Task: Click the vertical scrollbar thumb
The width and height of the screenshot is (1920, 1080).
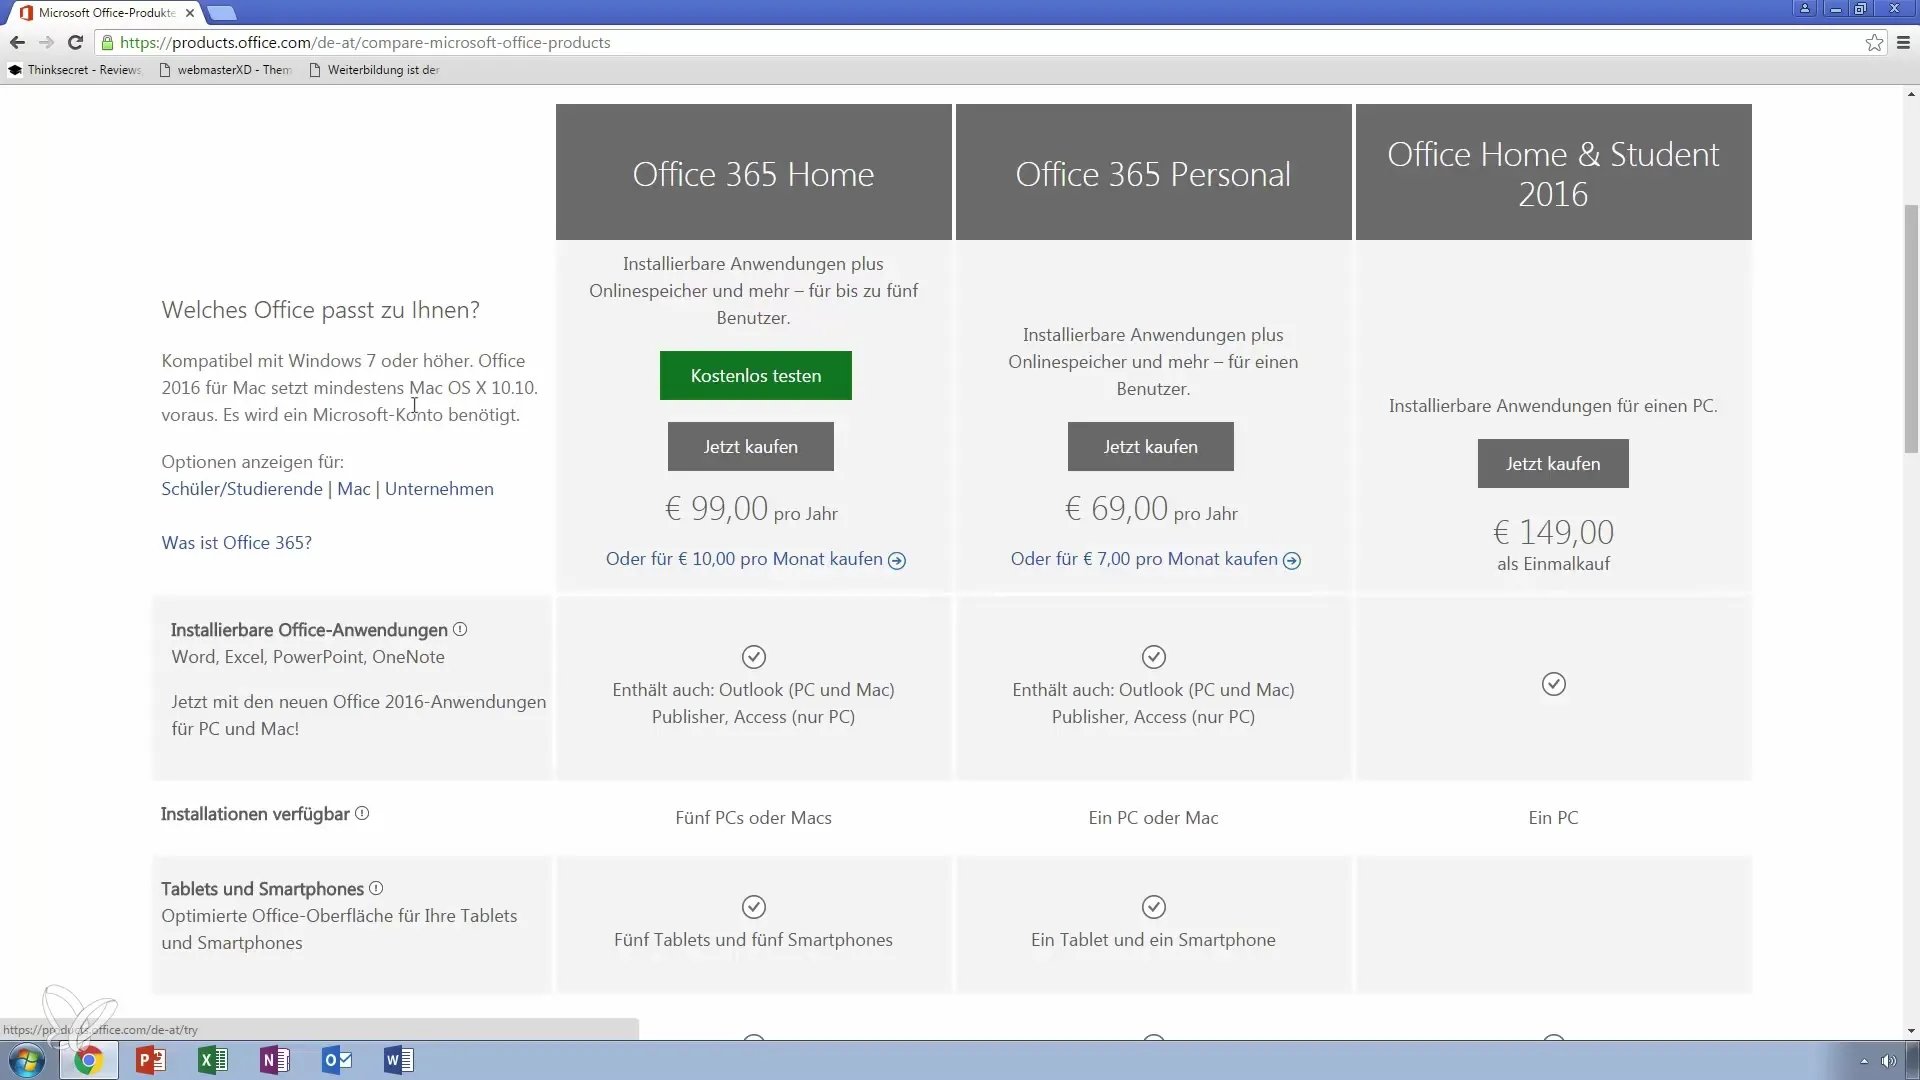Action: [x=1911, y=328]
